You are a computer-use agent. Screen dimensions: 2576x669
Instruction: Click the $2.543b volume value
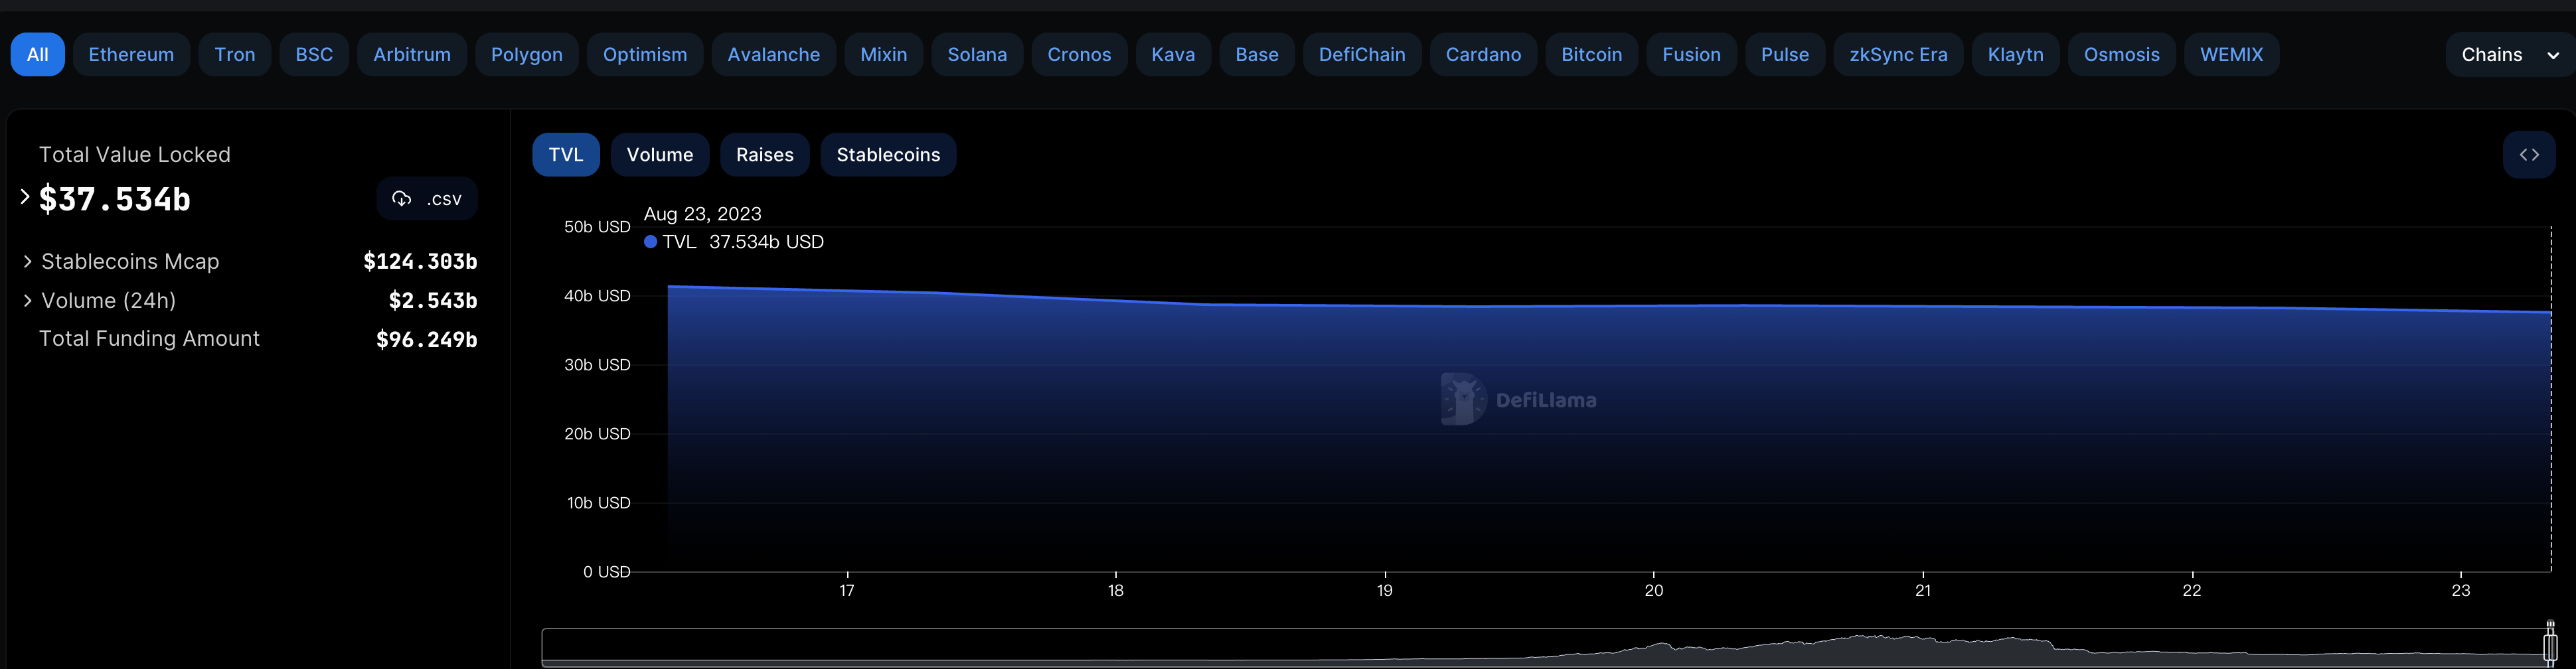433,300
